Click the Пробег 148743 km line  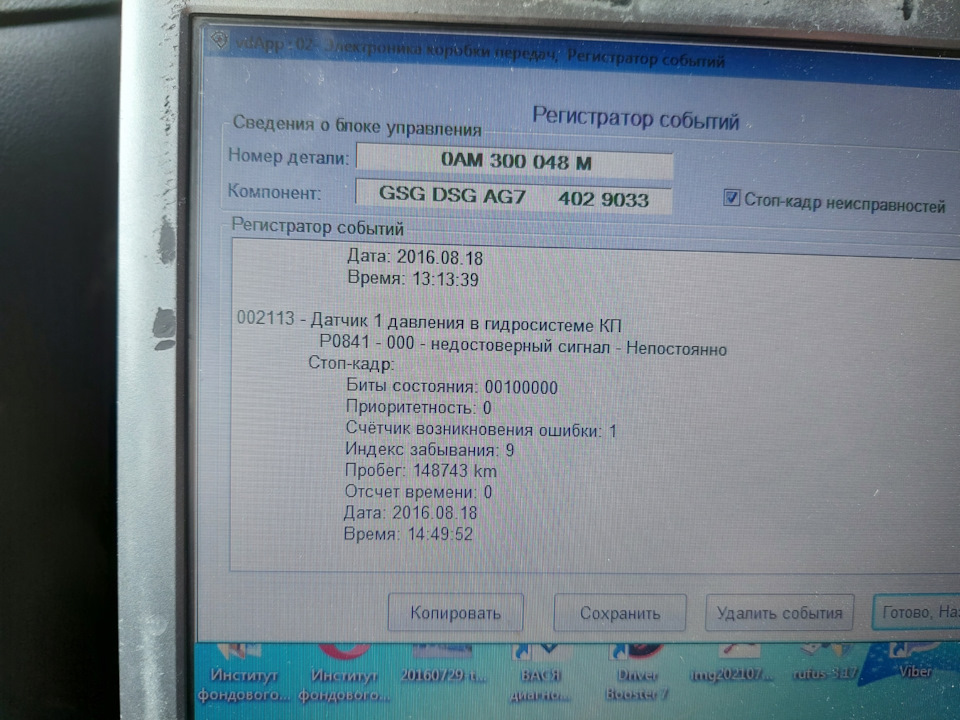[x=421, y=470]
